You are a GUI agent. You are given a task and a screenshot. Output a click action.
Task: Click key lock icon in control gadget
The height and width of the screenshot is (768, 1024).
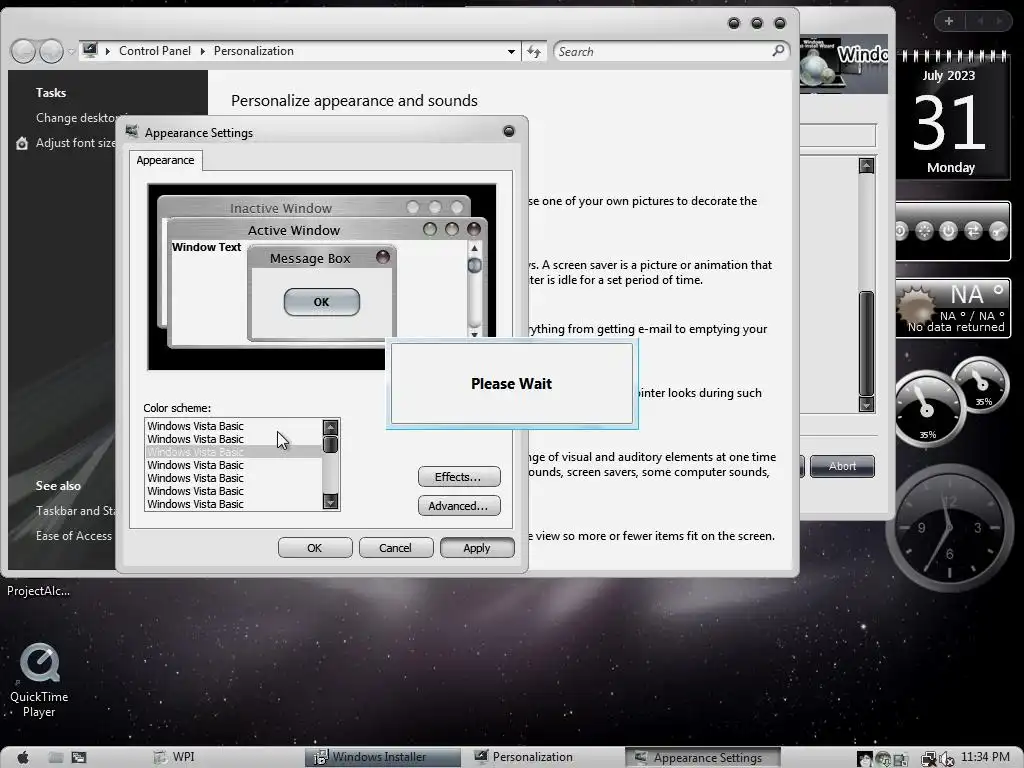click(x=998, y=230)
